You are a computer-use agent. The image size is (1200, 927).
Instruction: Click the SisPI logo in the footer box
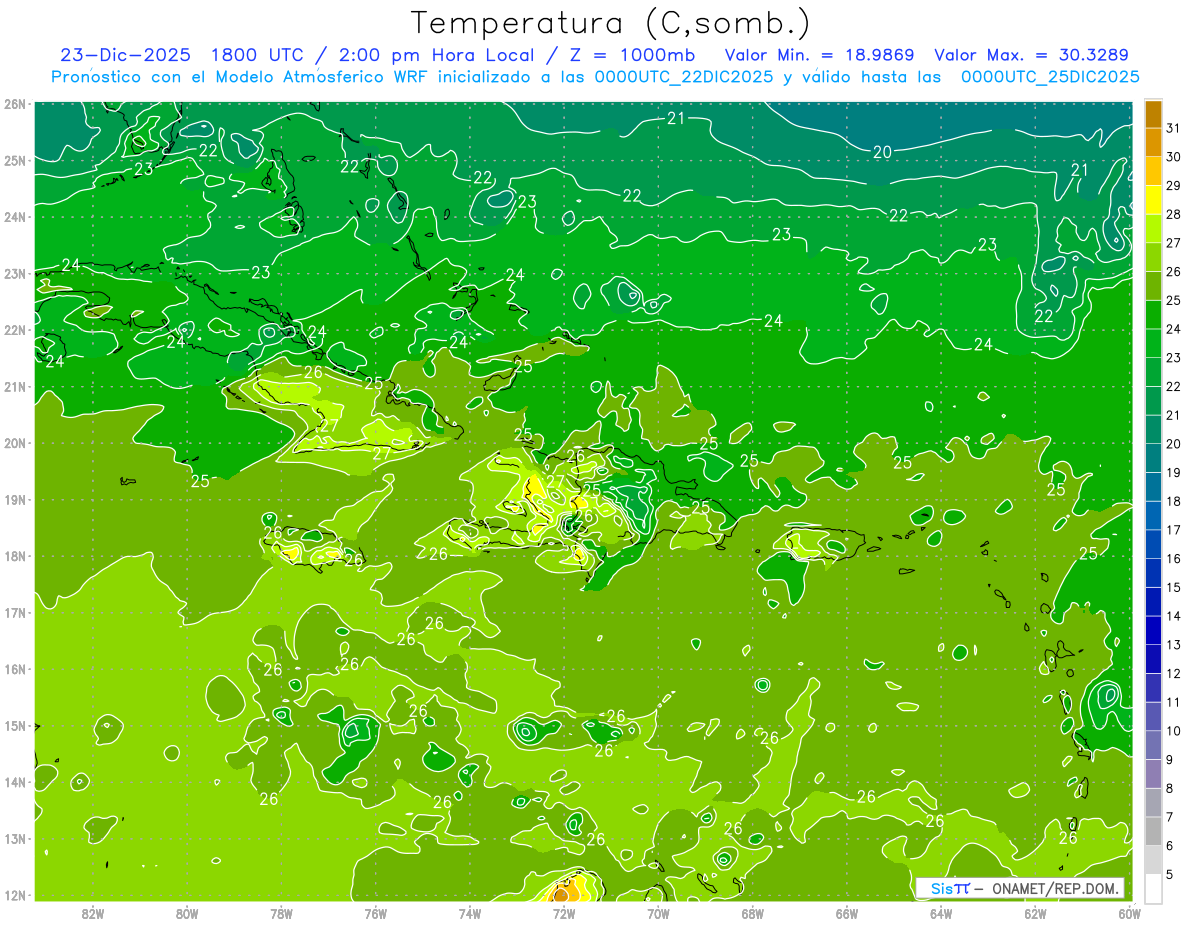pyautogui.click(x=949, y=888)
